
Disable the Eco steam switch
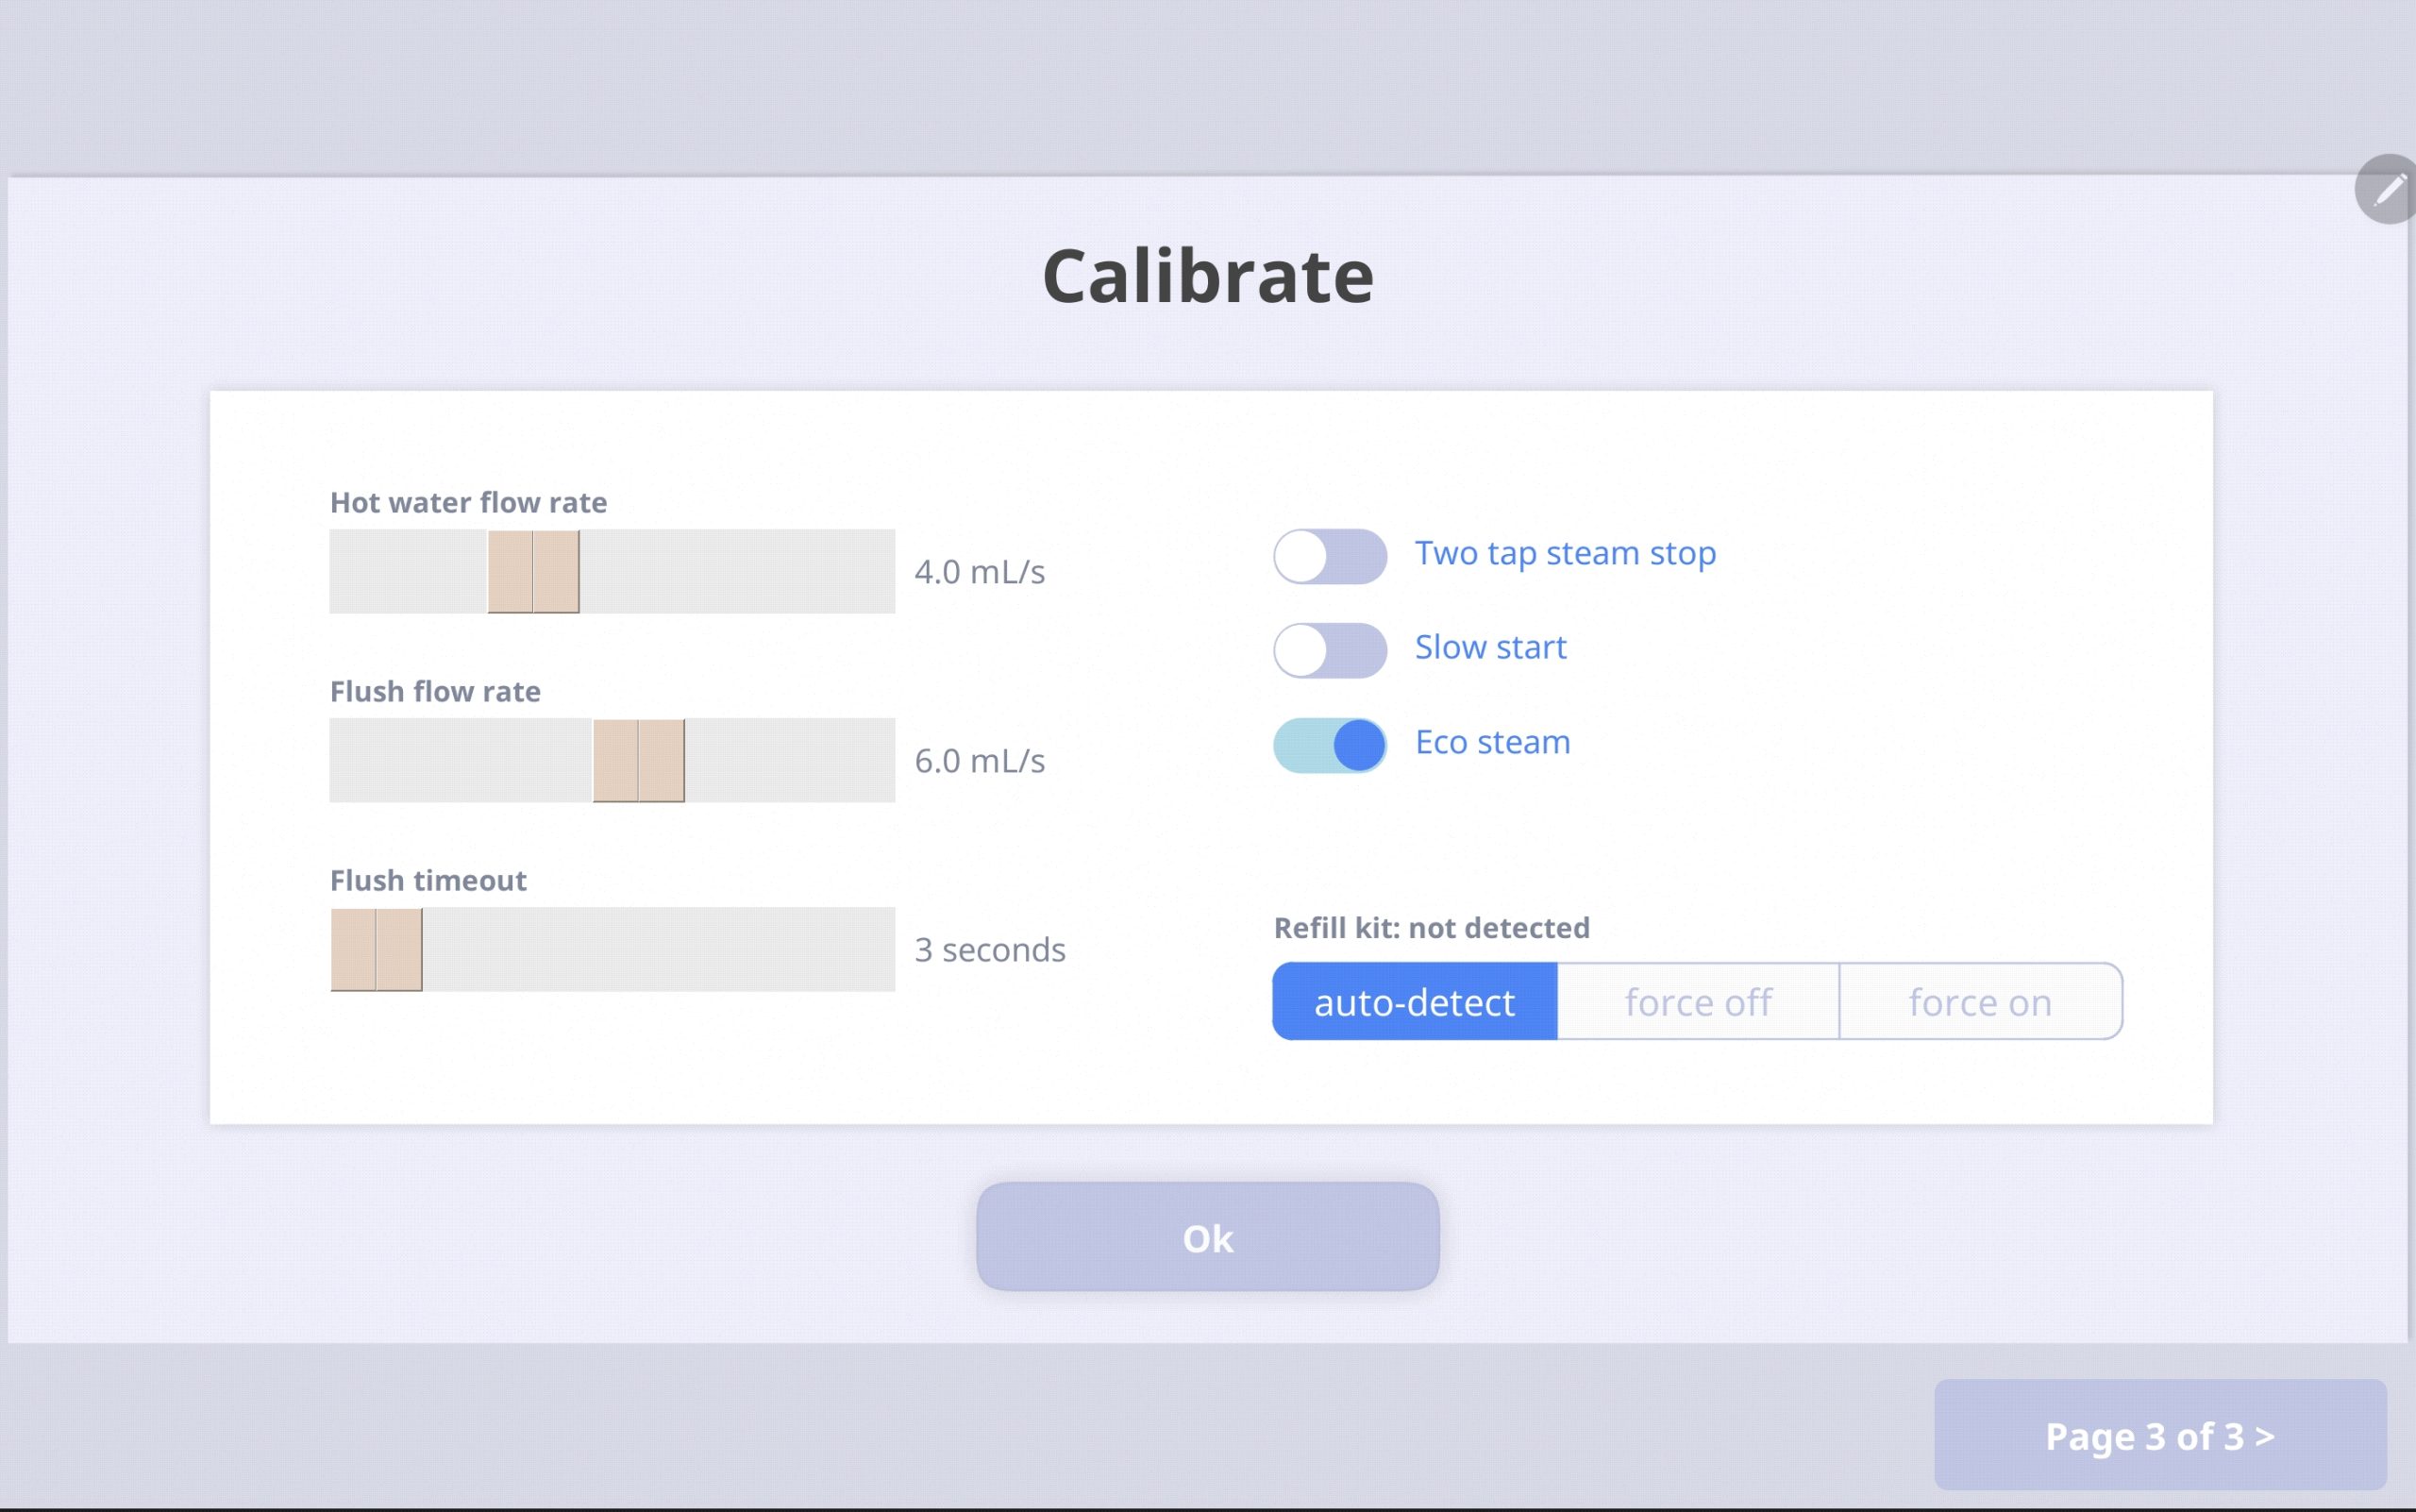pos(1329,745)
